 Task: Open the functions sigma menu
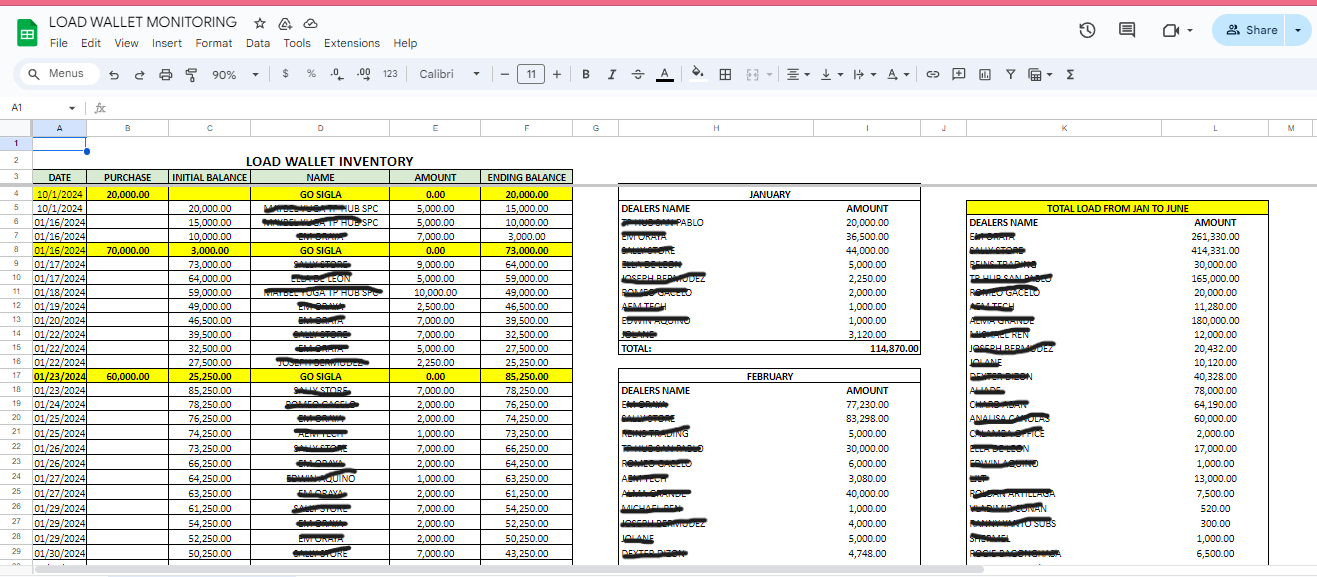click(x=1070, y=74)
